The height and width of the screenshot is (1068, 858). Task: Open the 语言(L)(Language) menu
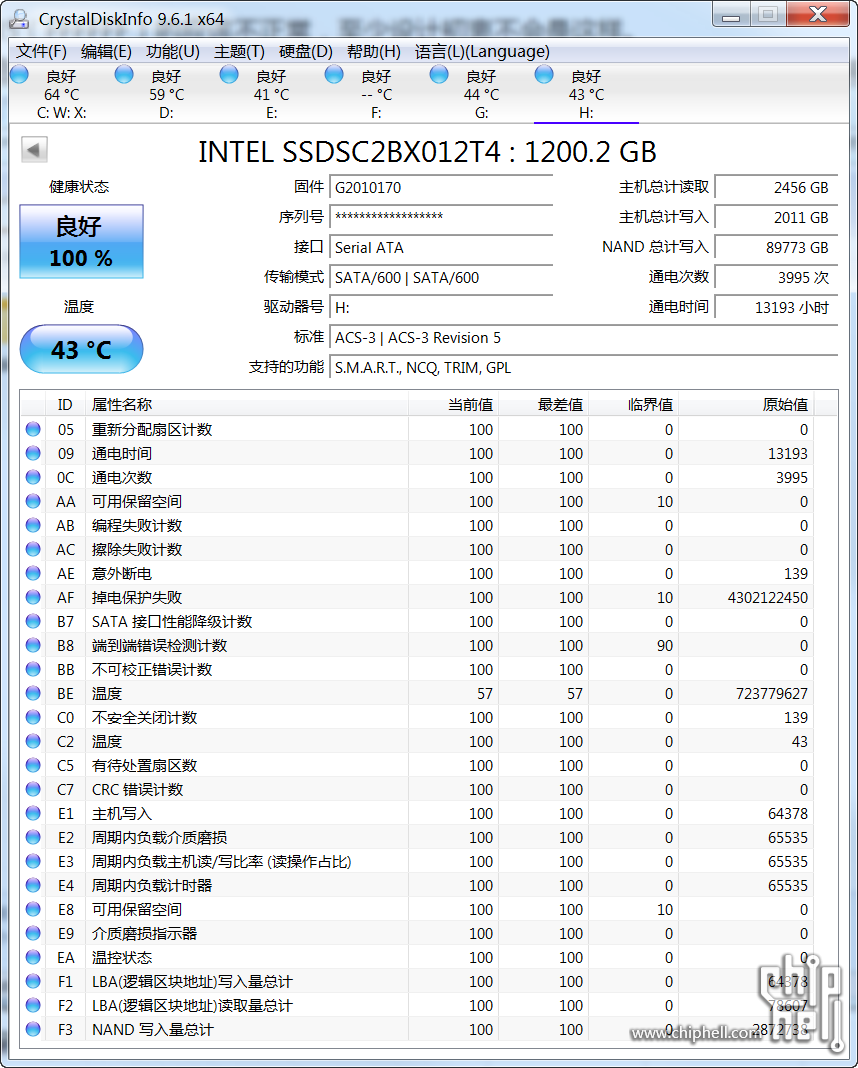coord(482,51)
